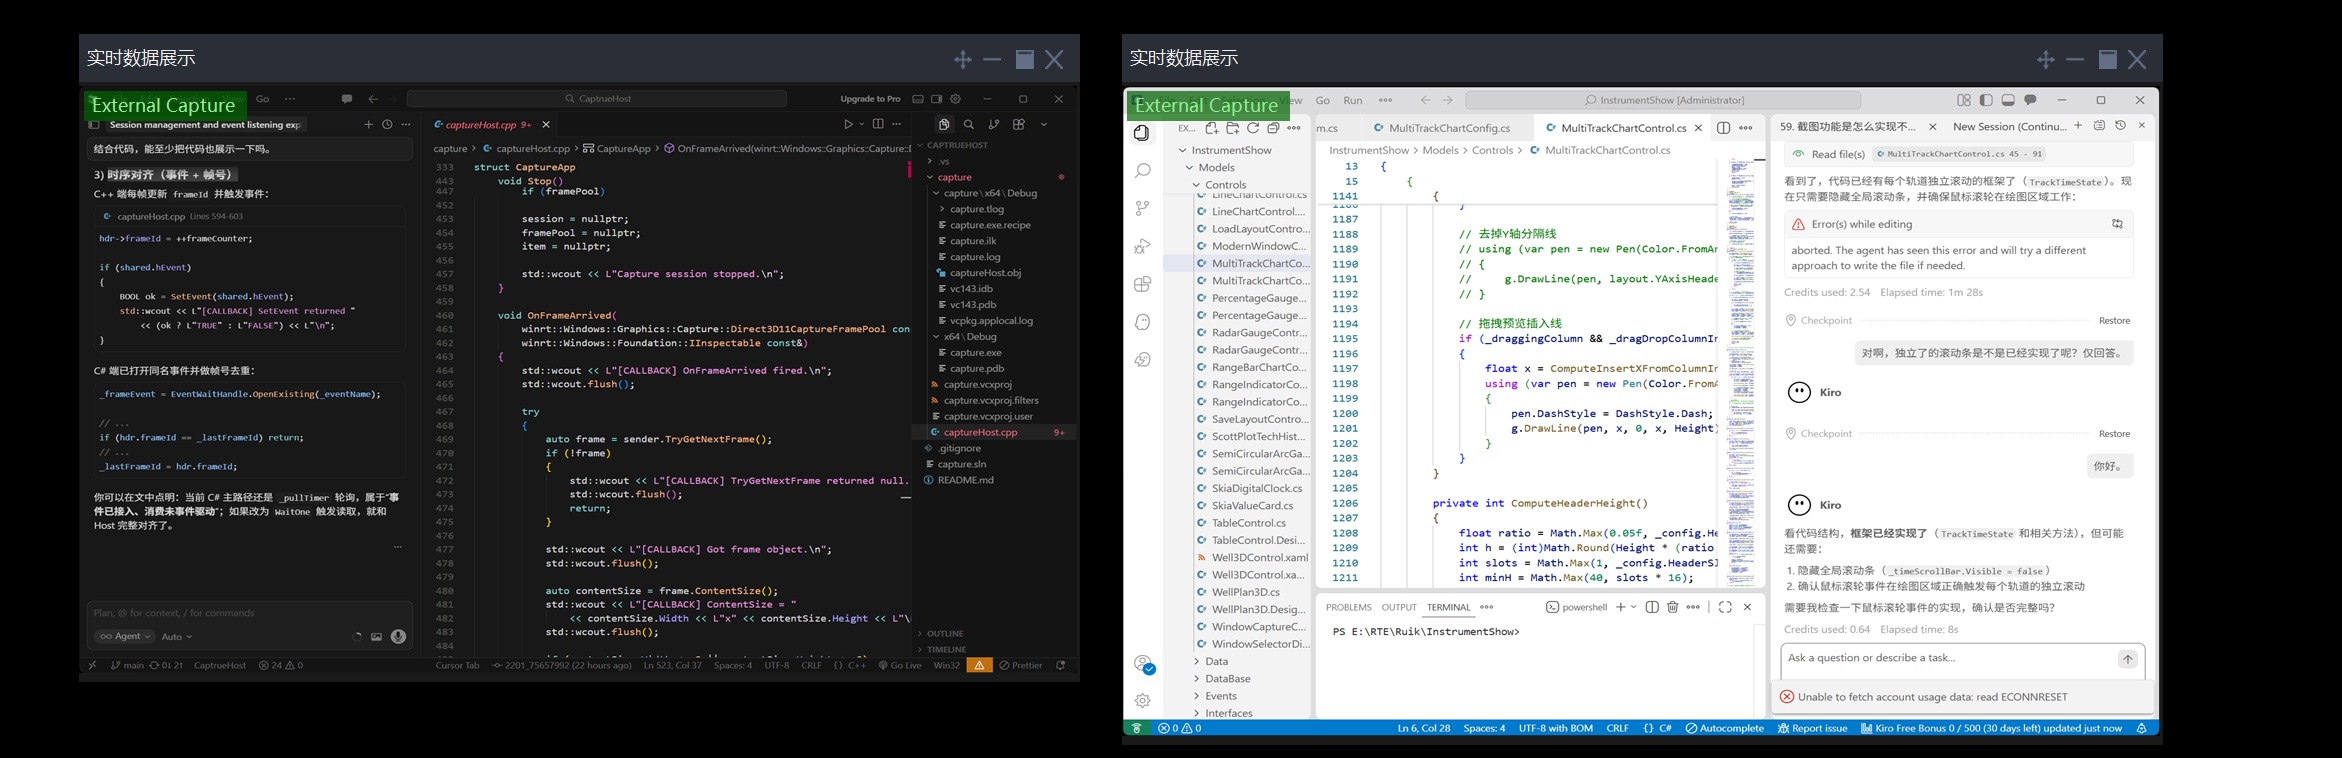
Task: Kill terminal with trash icon
Action: click(x=1672, y=607)
